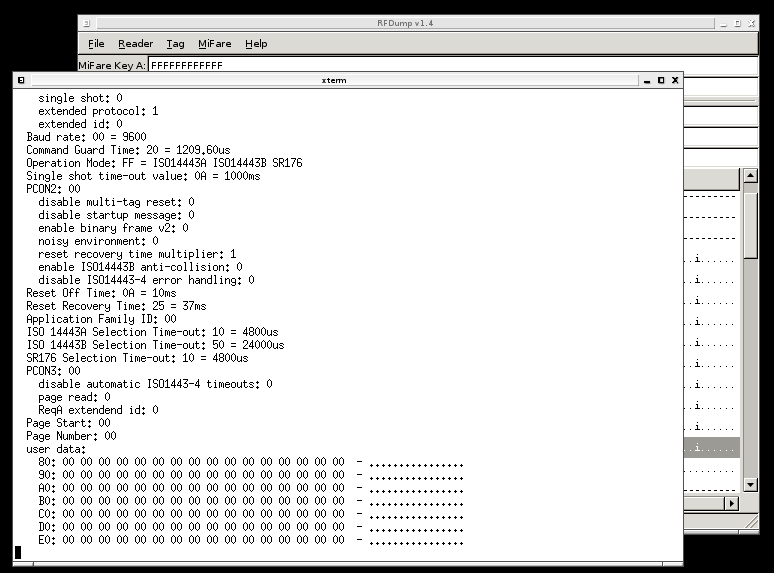
Task: Click the xterm title bar
Action: 334,80
